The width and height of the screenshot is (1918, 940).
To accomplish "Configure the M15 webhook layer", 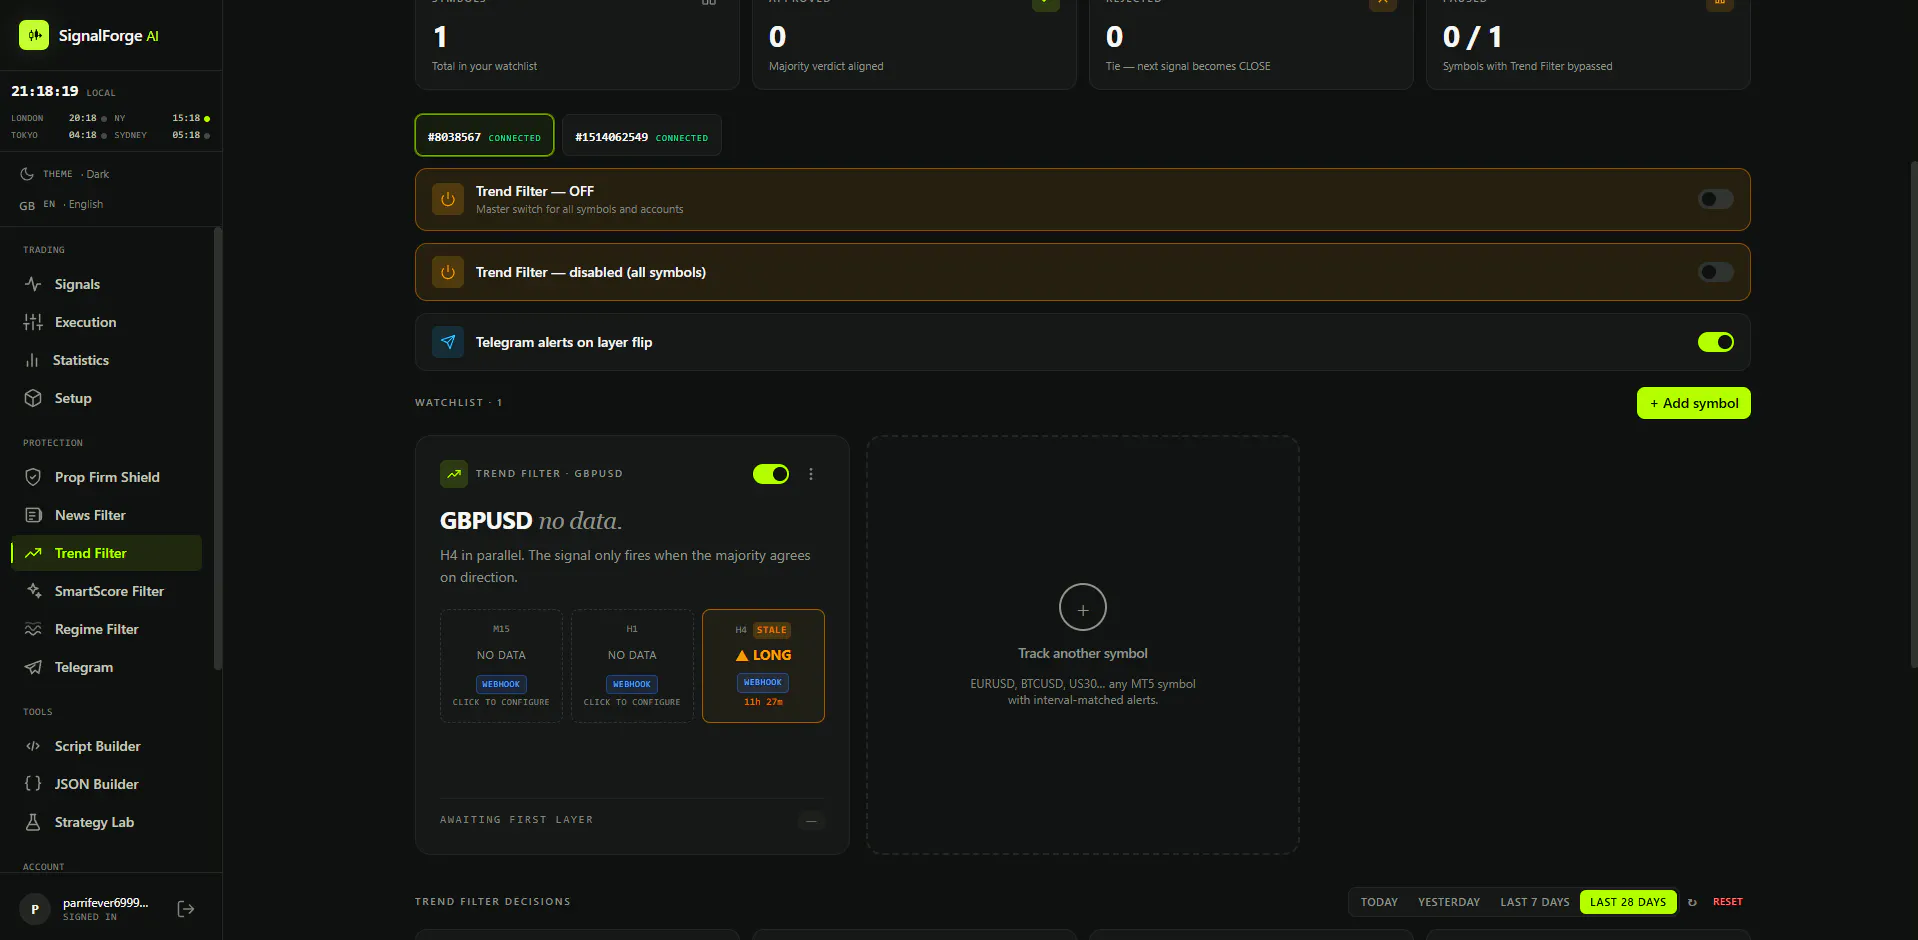I will tap(501, 666).
